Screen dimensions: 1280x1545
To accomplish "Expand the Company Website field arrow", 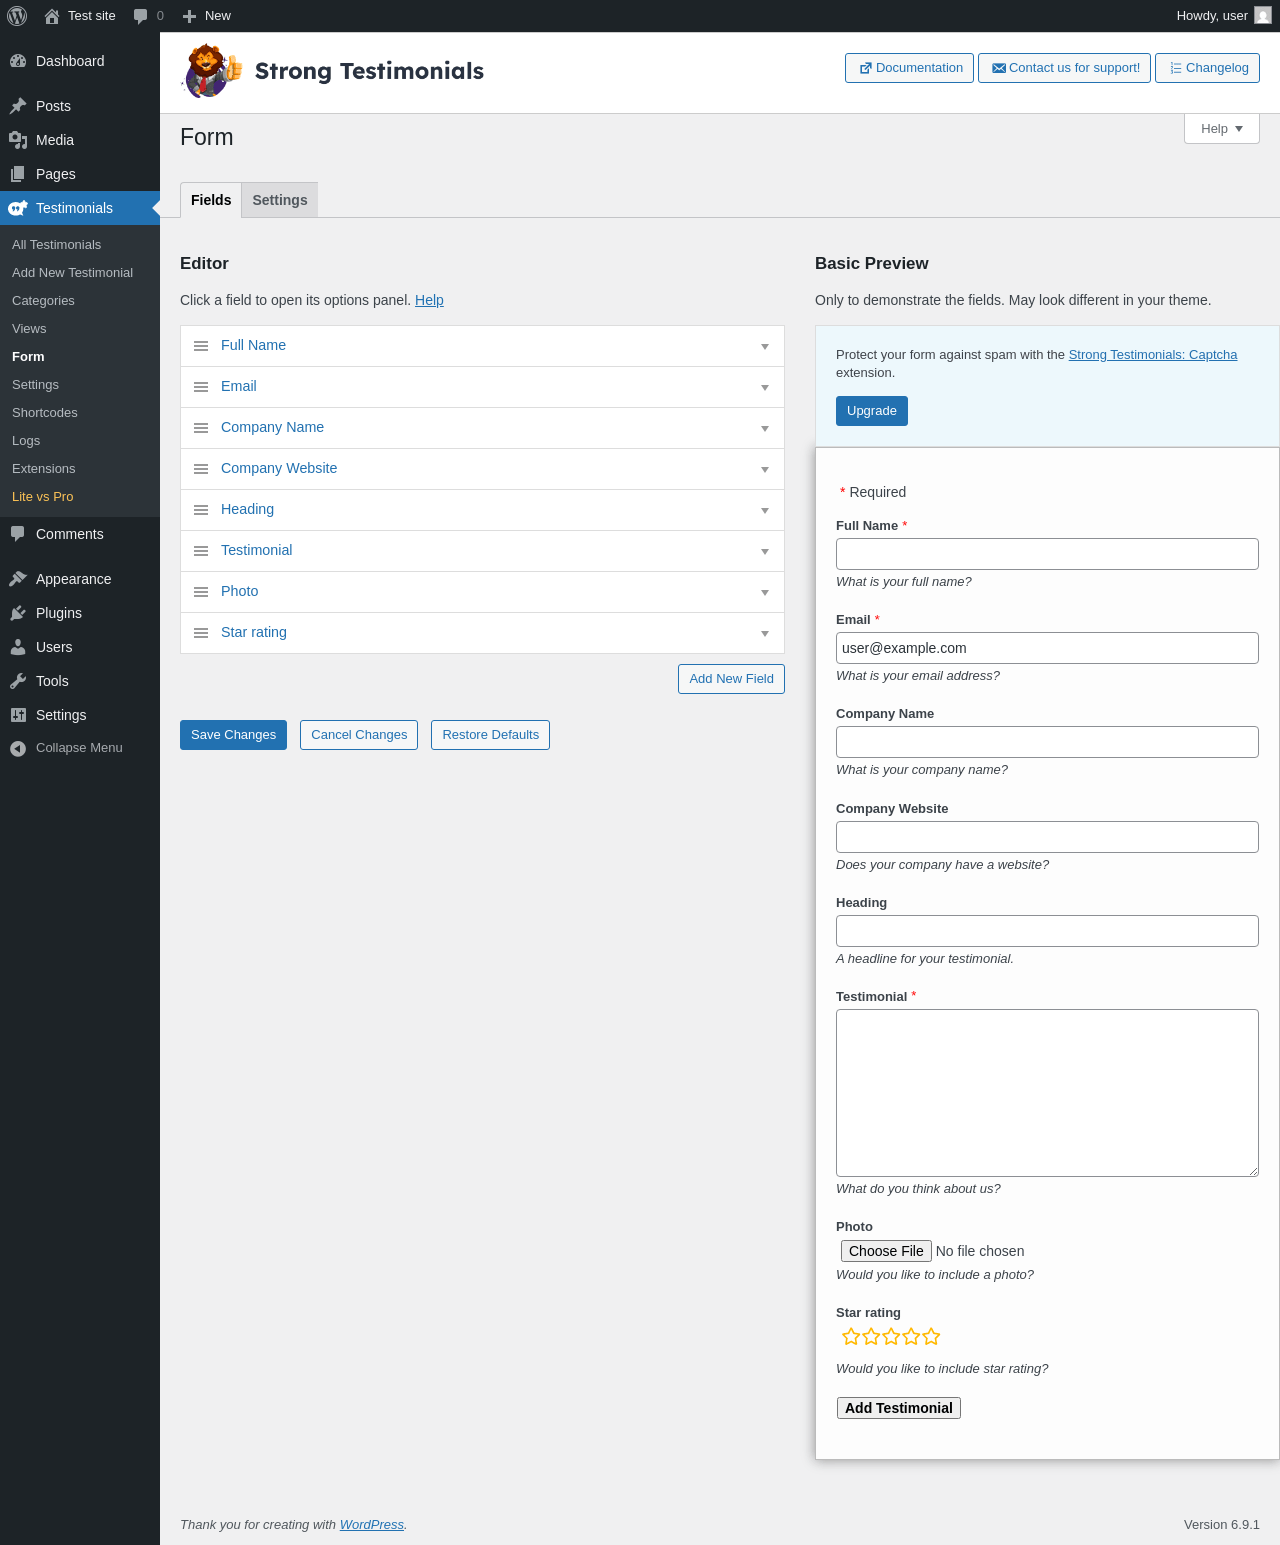I will click(765, 470).
